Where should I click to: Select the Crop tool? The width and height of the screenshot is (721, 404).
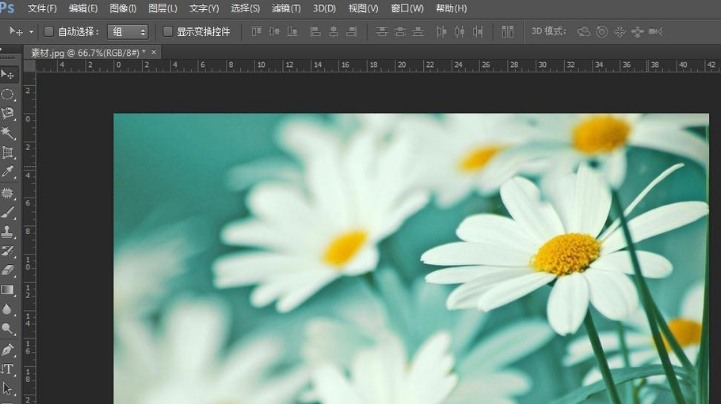8,153
